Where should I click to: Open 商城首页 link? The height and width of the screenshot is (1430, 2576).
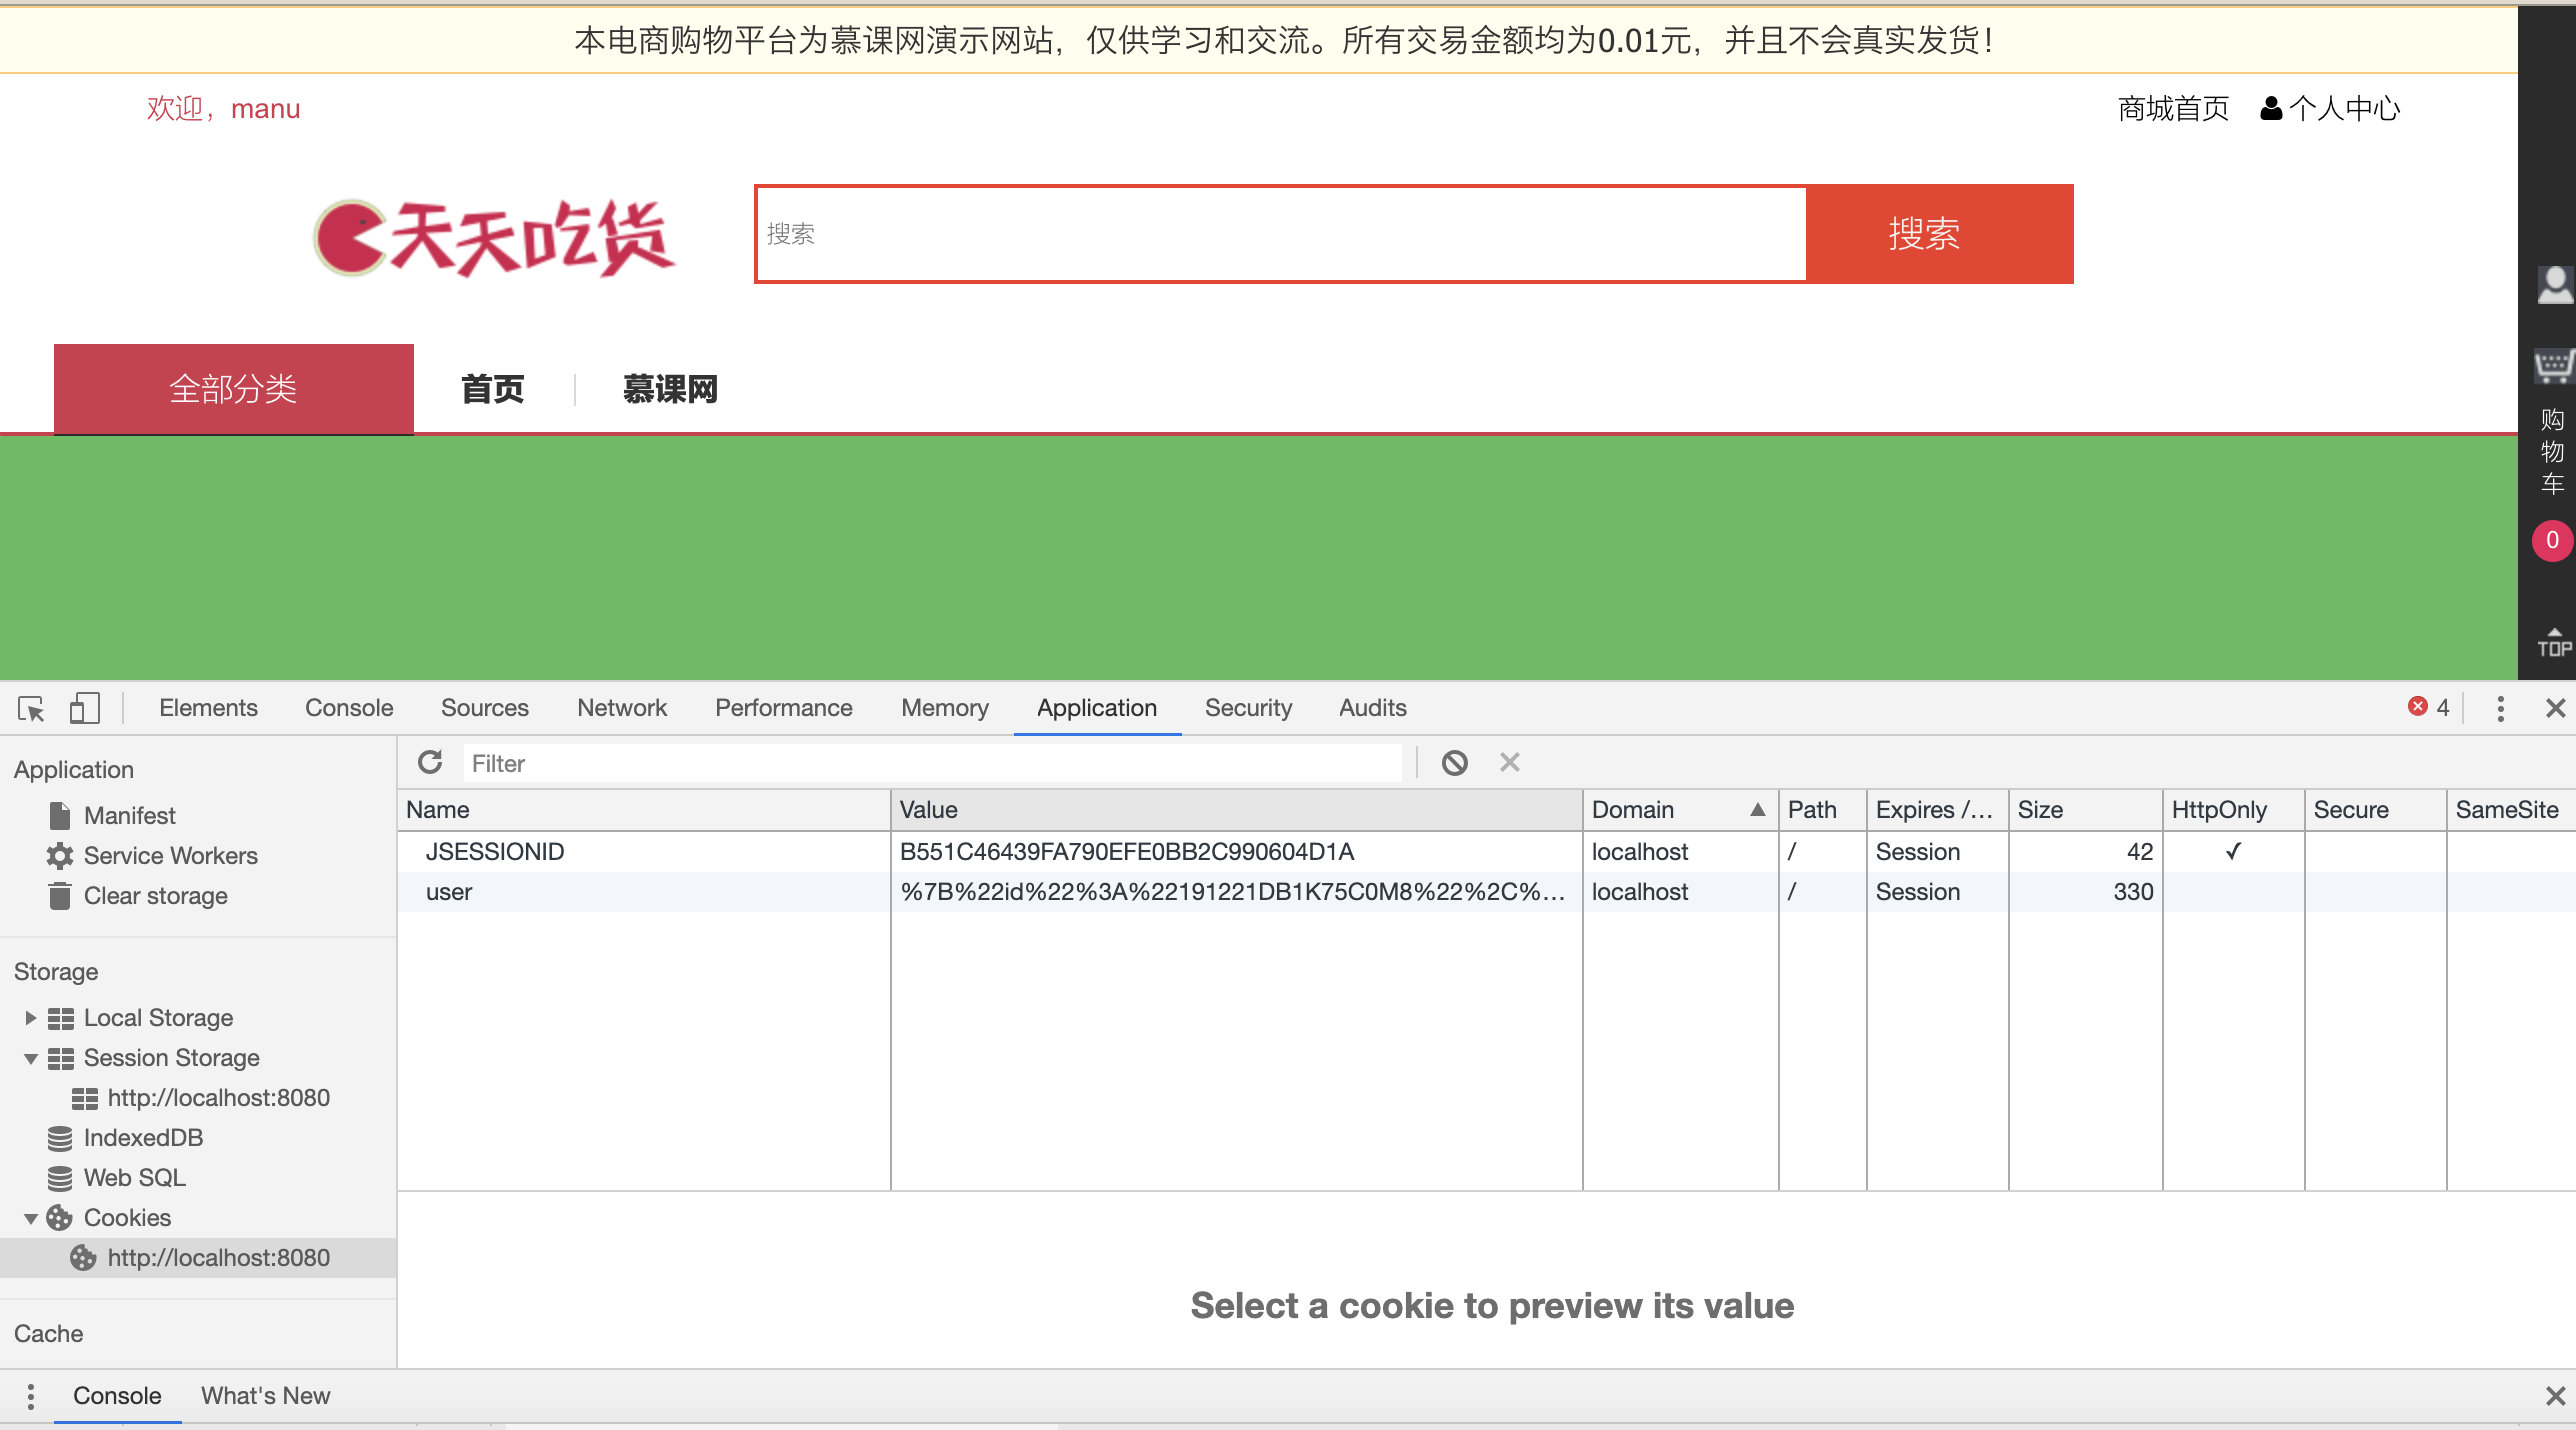(x=2173, y=108)
